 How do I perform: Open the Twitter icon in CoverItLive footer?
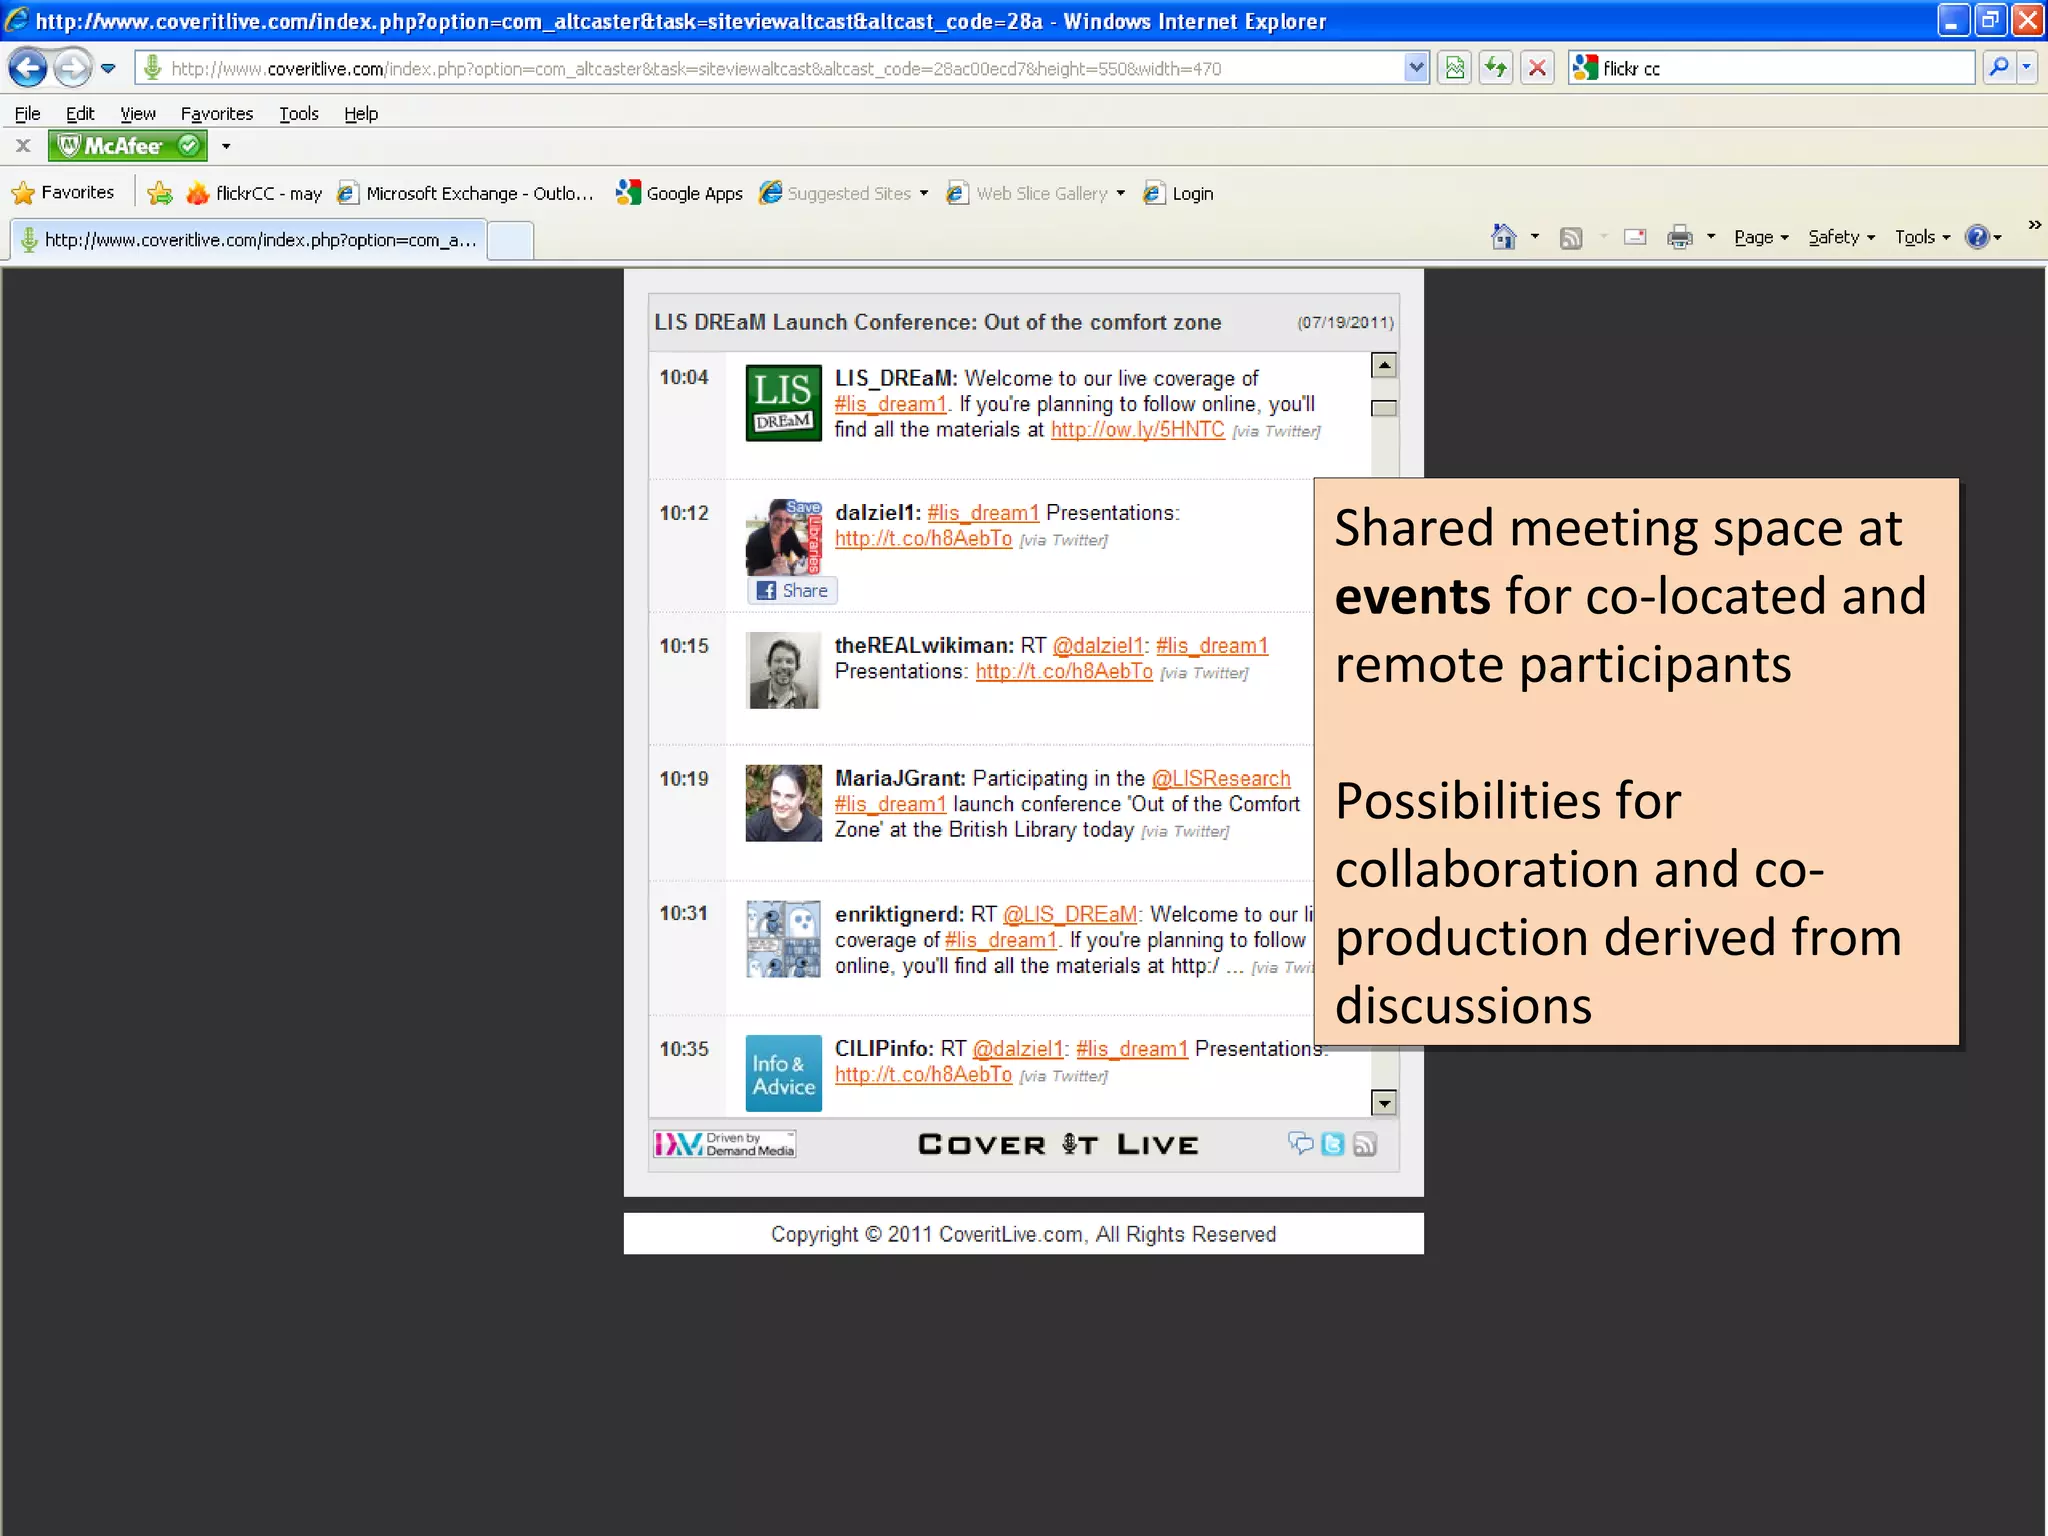(1332, 1144)
